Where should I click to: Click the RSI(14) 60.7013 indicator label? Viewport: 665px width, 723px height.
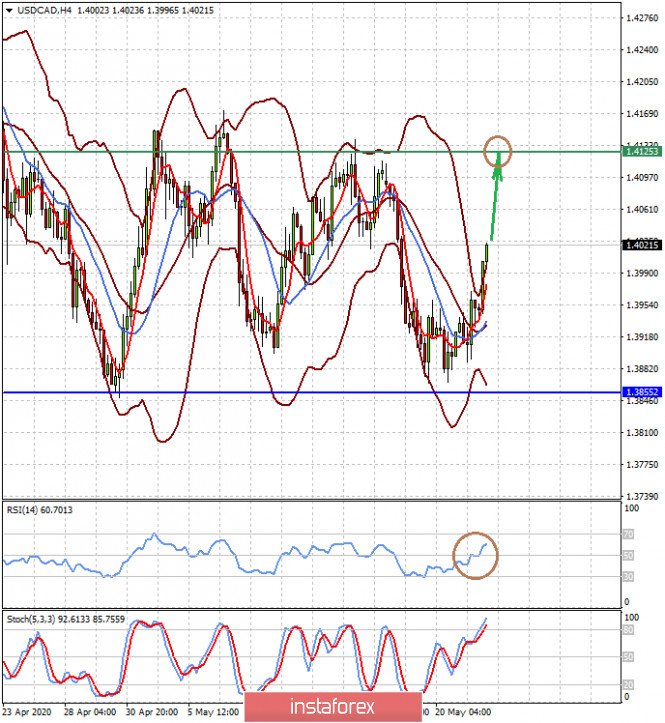click(x=40, y=510)
